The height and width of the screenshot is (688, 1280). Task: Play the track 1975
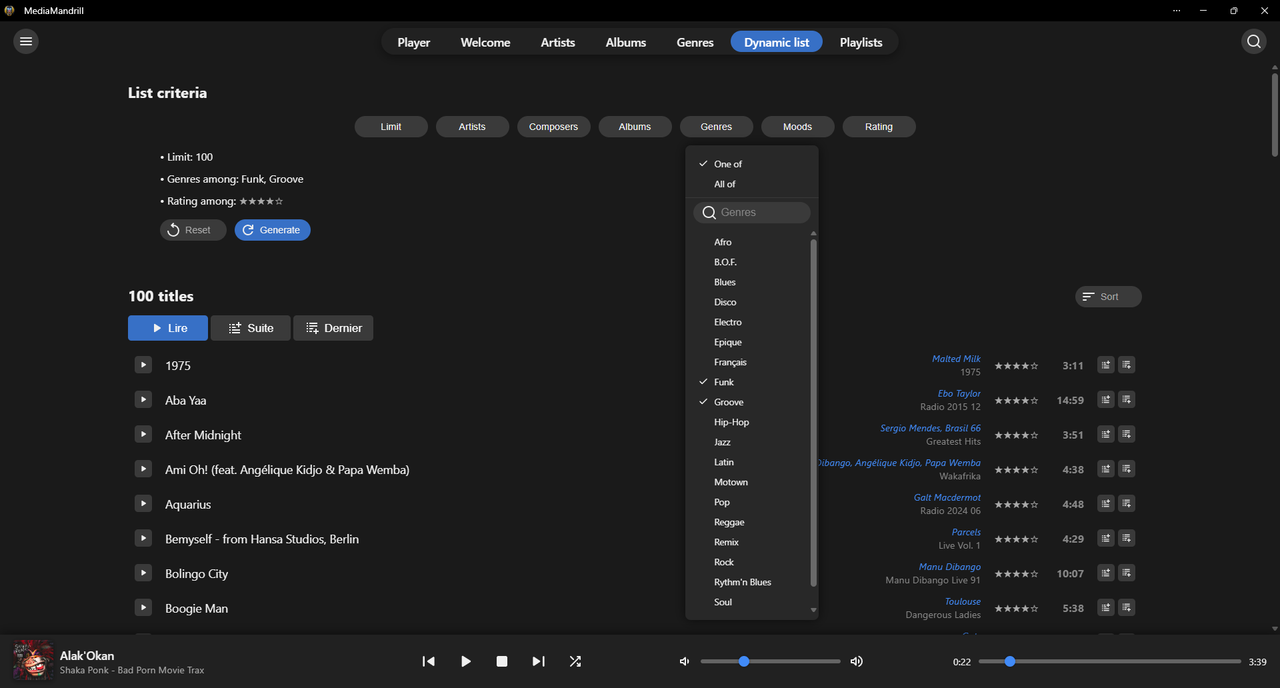pos(143,365)
